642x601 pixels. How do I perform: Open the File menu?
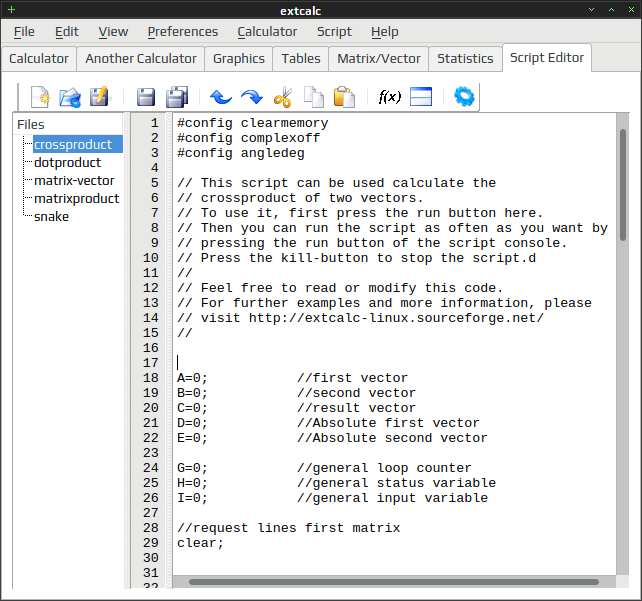(x=24, y=32)
